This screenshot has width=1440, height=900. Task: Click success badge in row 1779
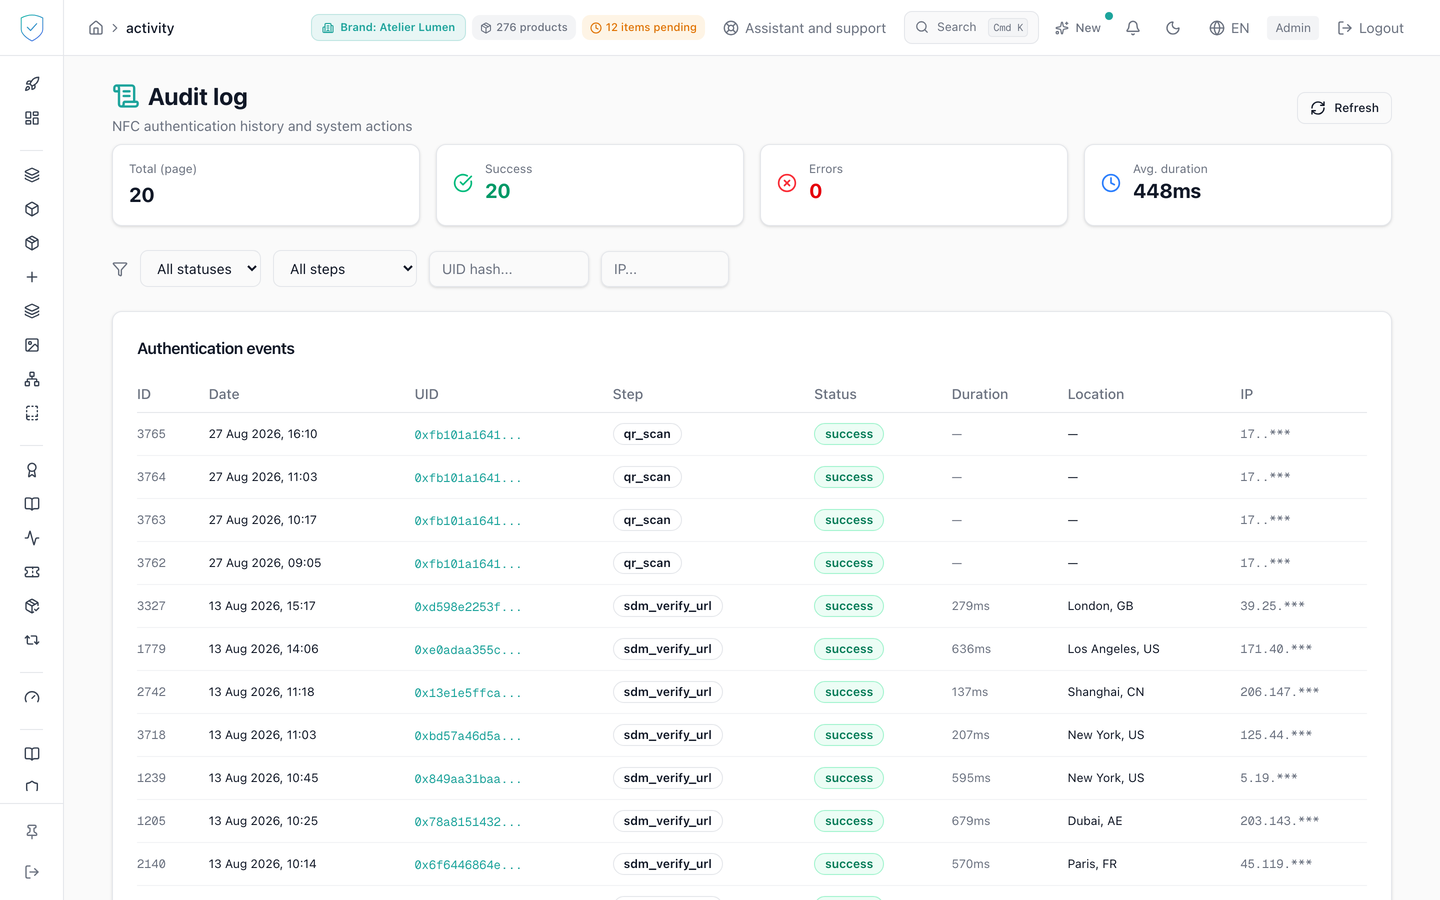849,649
